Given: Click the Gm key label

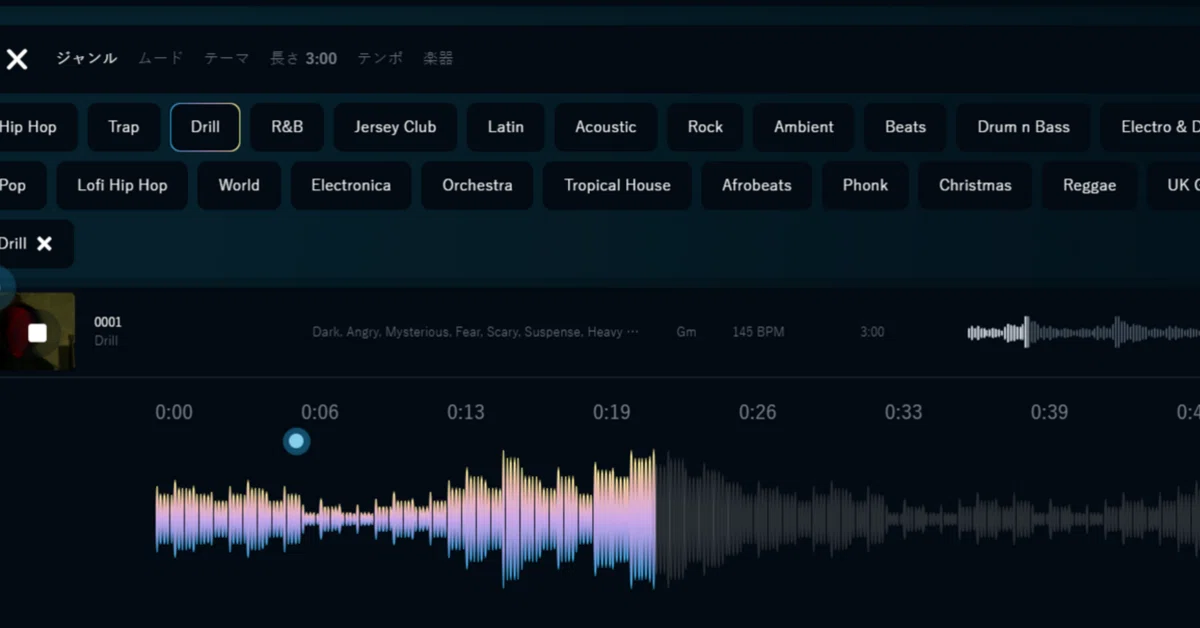Looking at the screenshot, I should click(686, 332).
